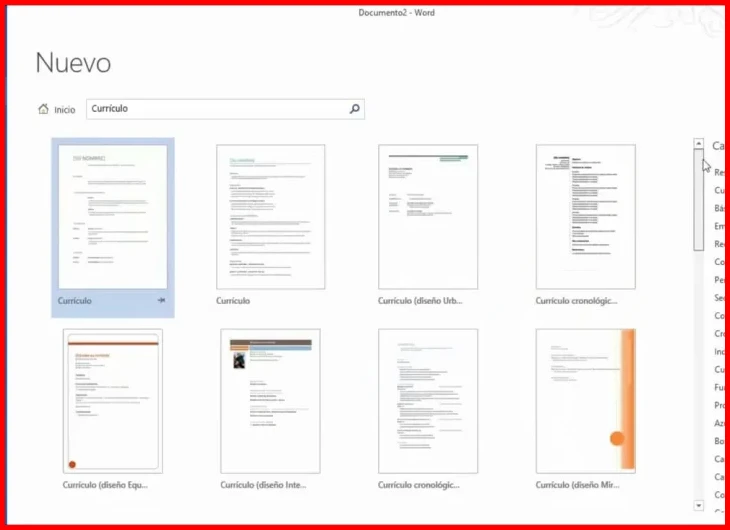This screenshot has width=730, height=530.
Task: Select the Currículo (diseño Urb... template thumbnail
Action: pyautogui.click(x=428, y=217)
